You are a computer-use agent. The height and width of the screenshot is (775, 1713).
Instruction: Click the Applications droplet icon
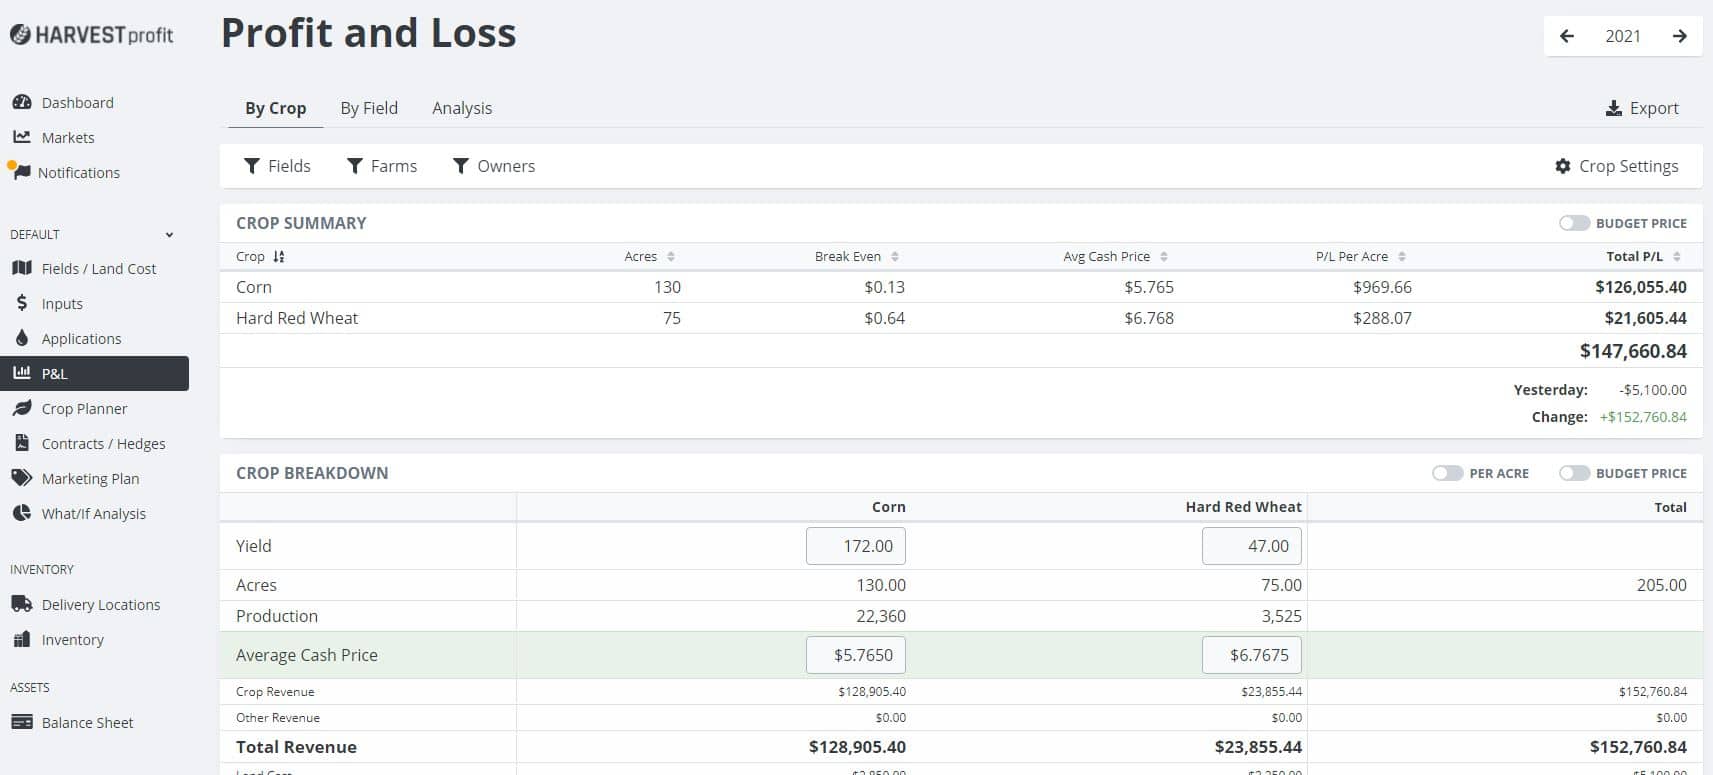(x=21, y=339)
